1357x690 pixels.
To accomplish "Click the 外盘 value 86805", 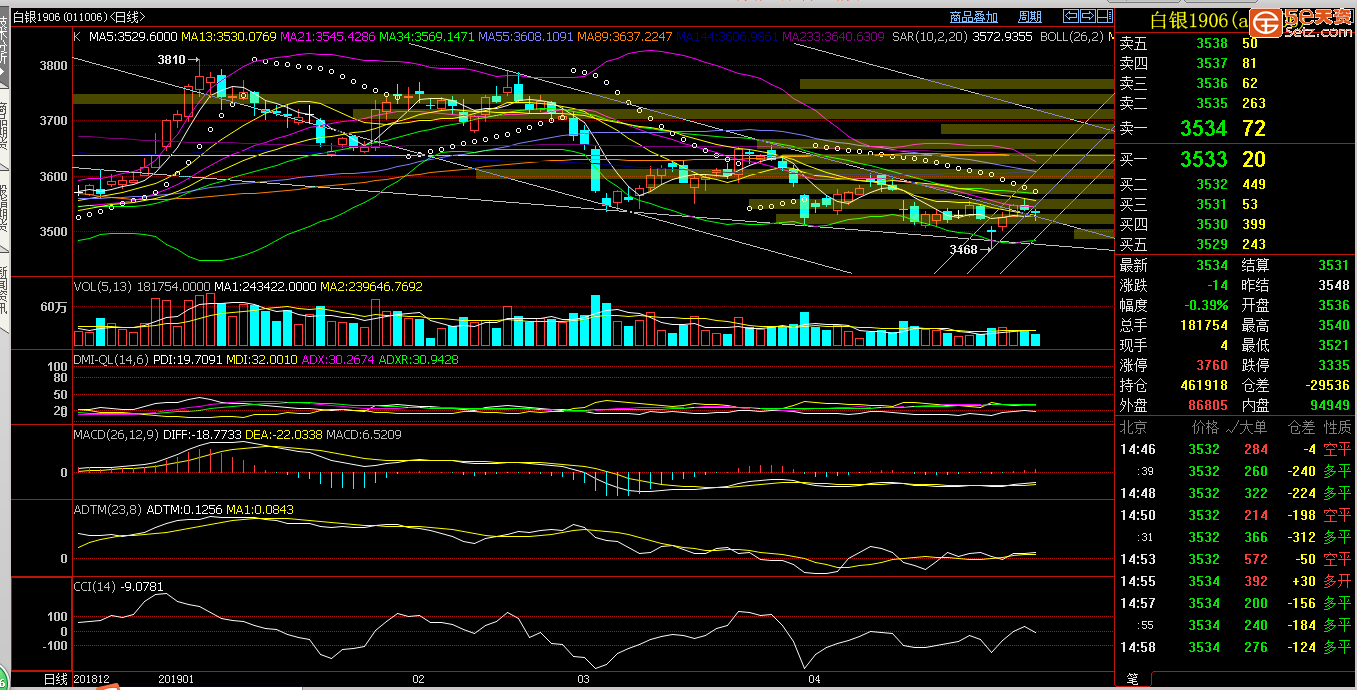I will coord(1208,405).
